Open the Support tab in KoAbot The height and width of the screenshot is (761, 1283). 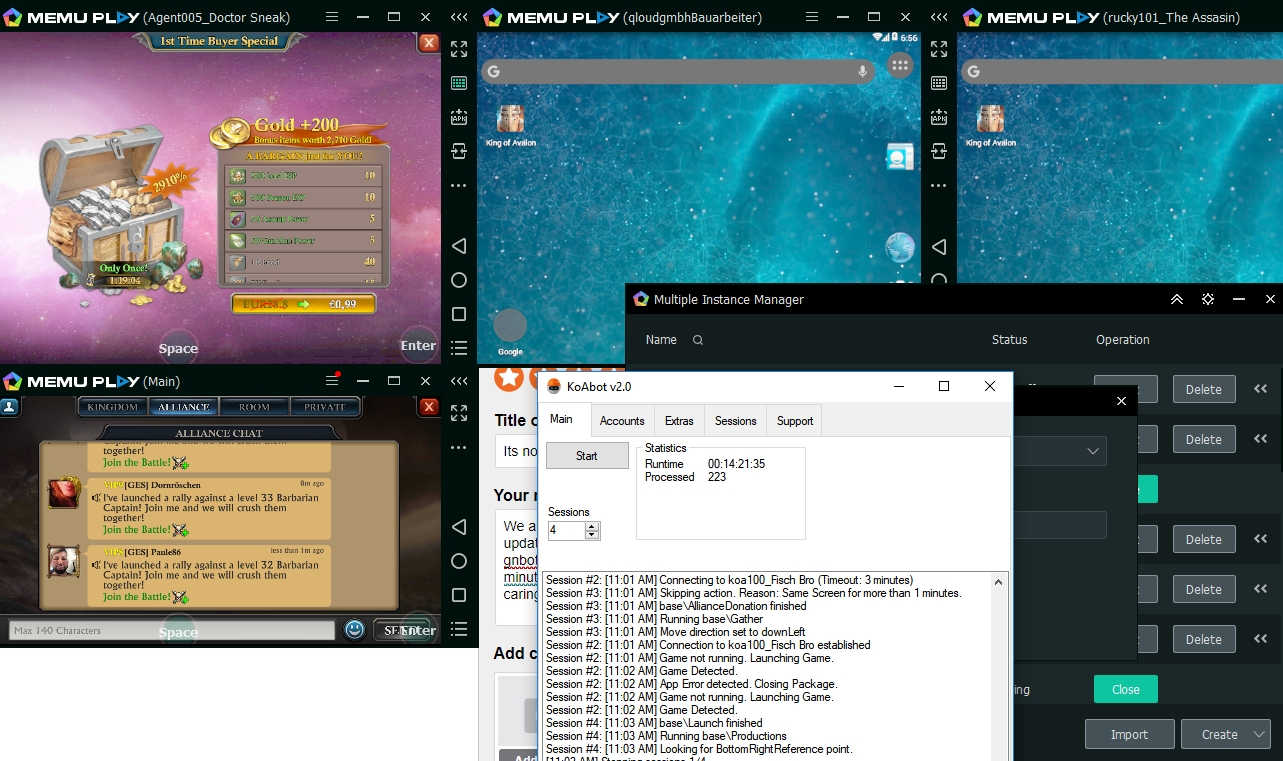point(795,421)
